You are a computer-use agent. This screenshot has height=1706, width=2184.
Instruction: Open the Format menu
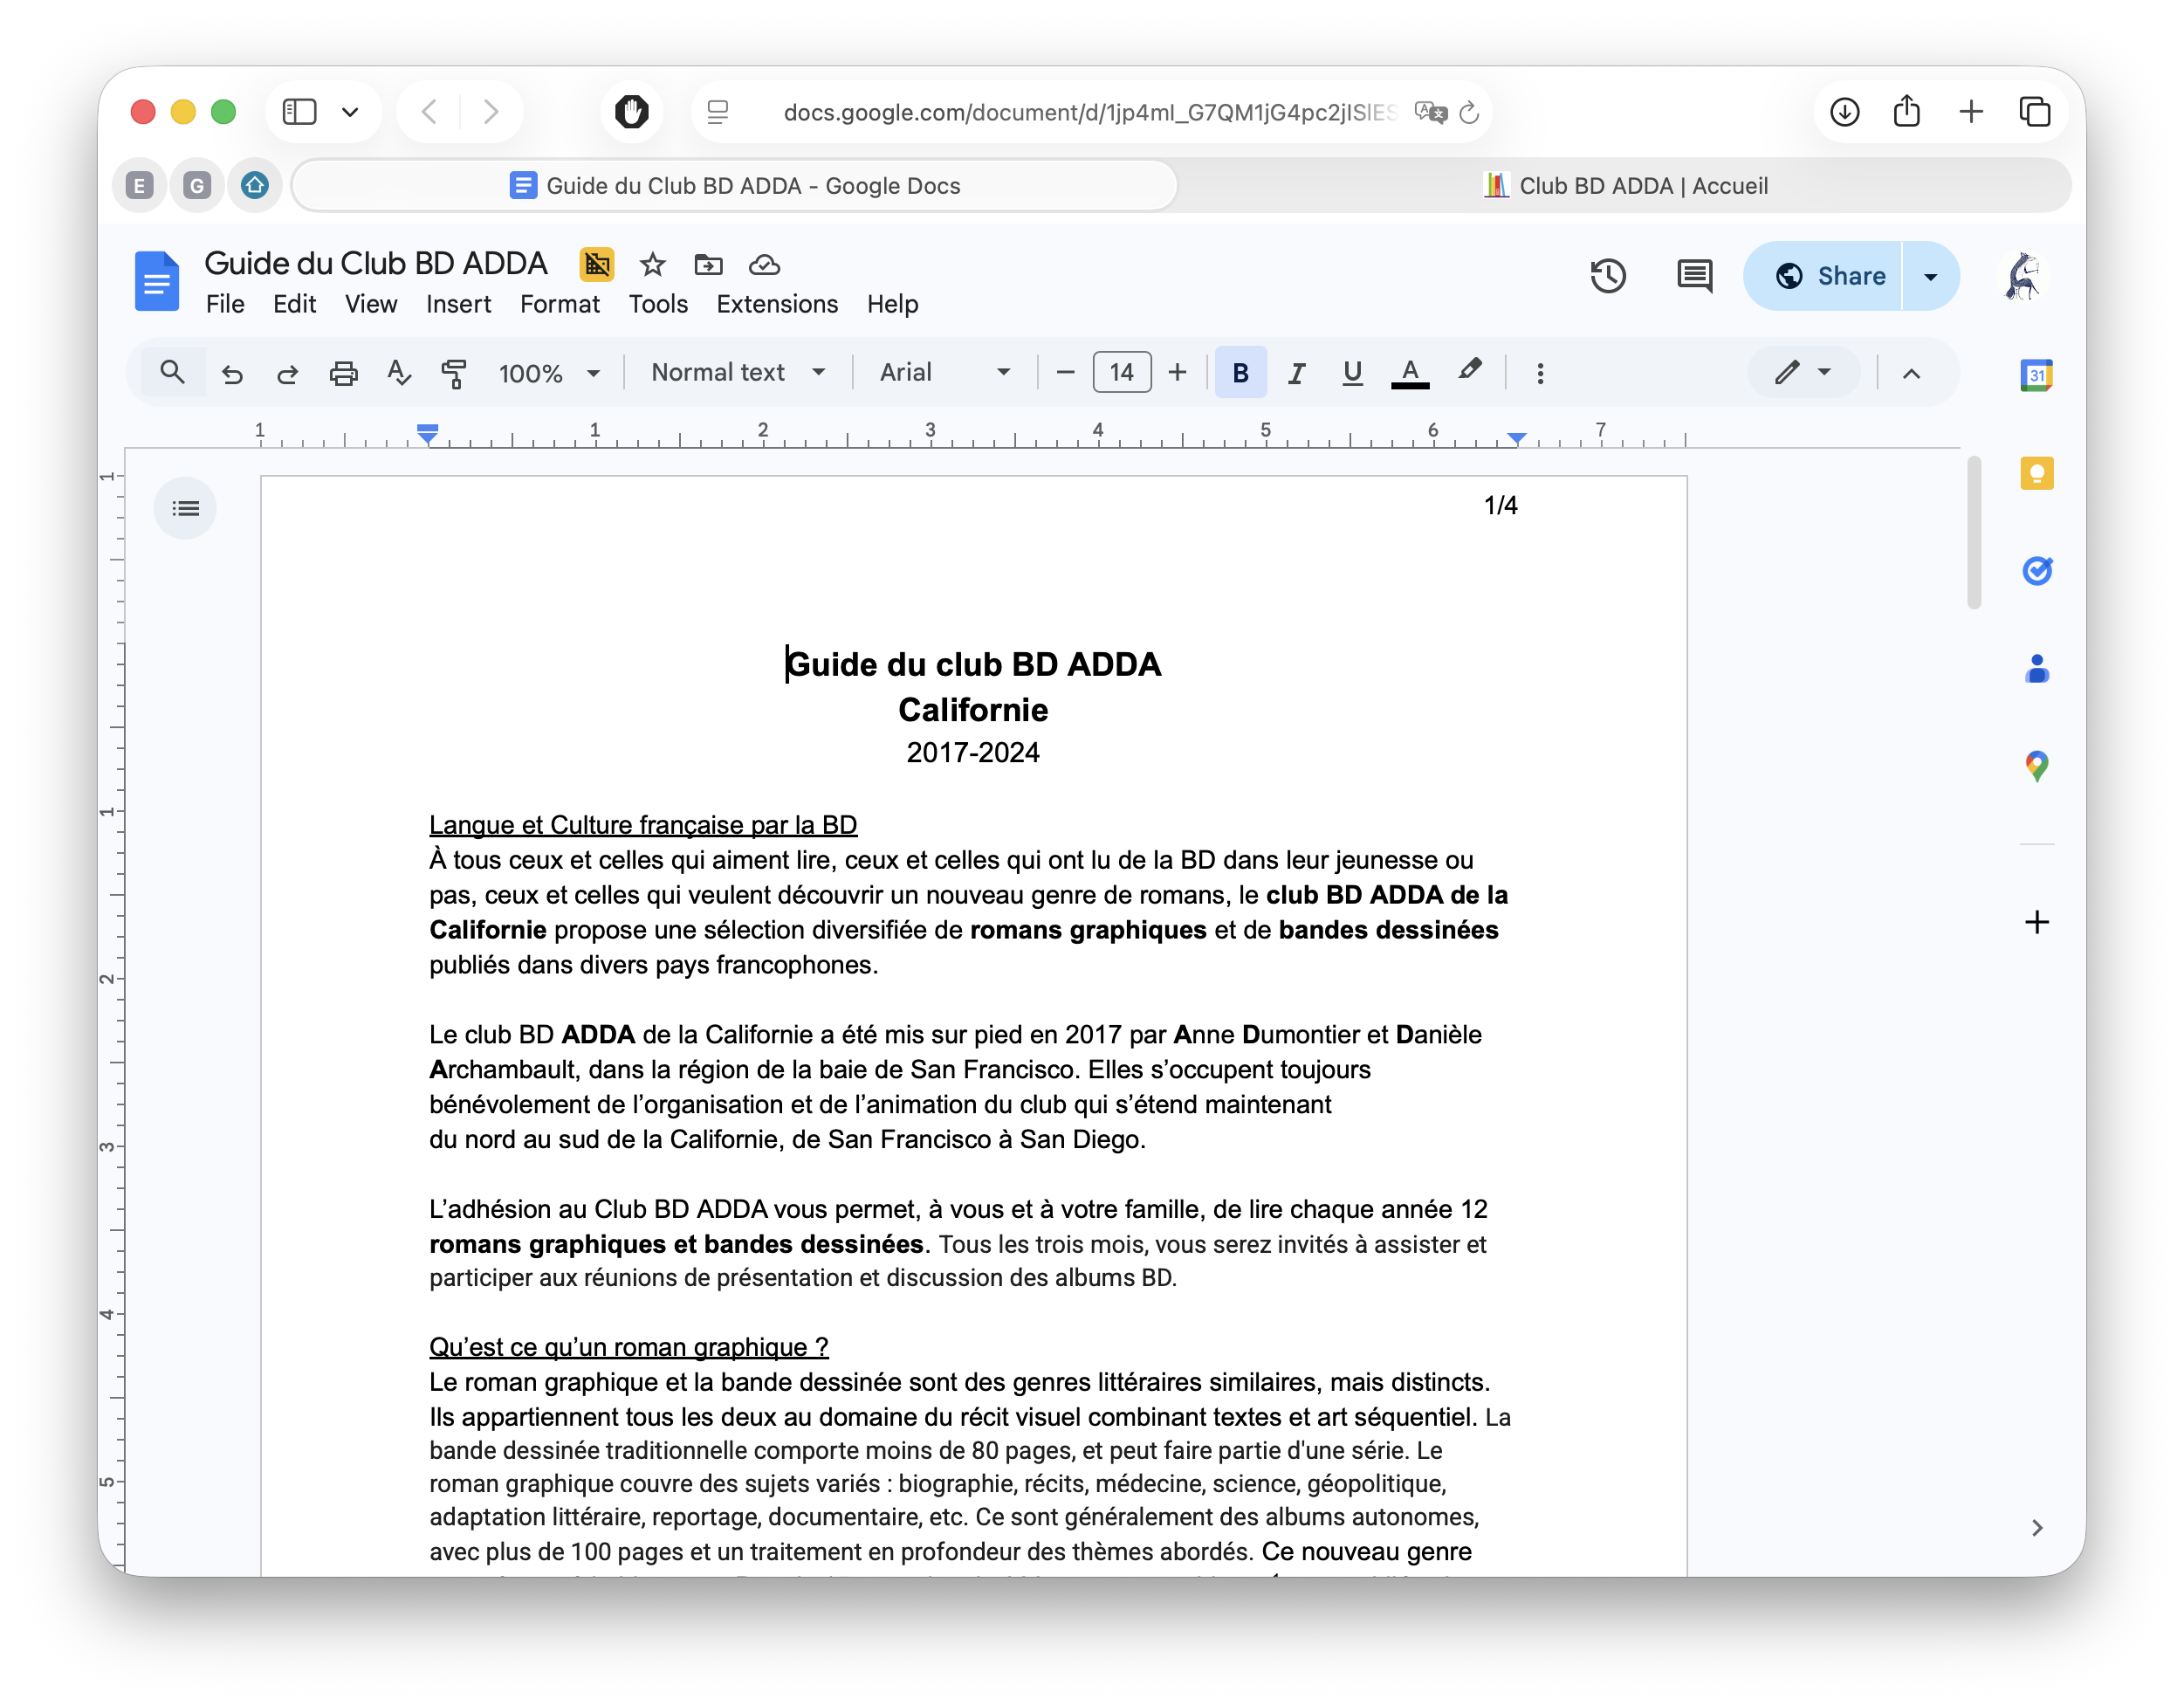559,304
